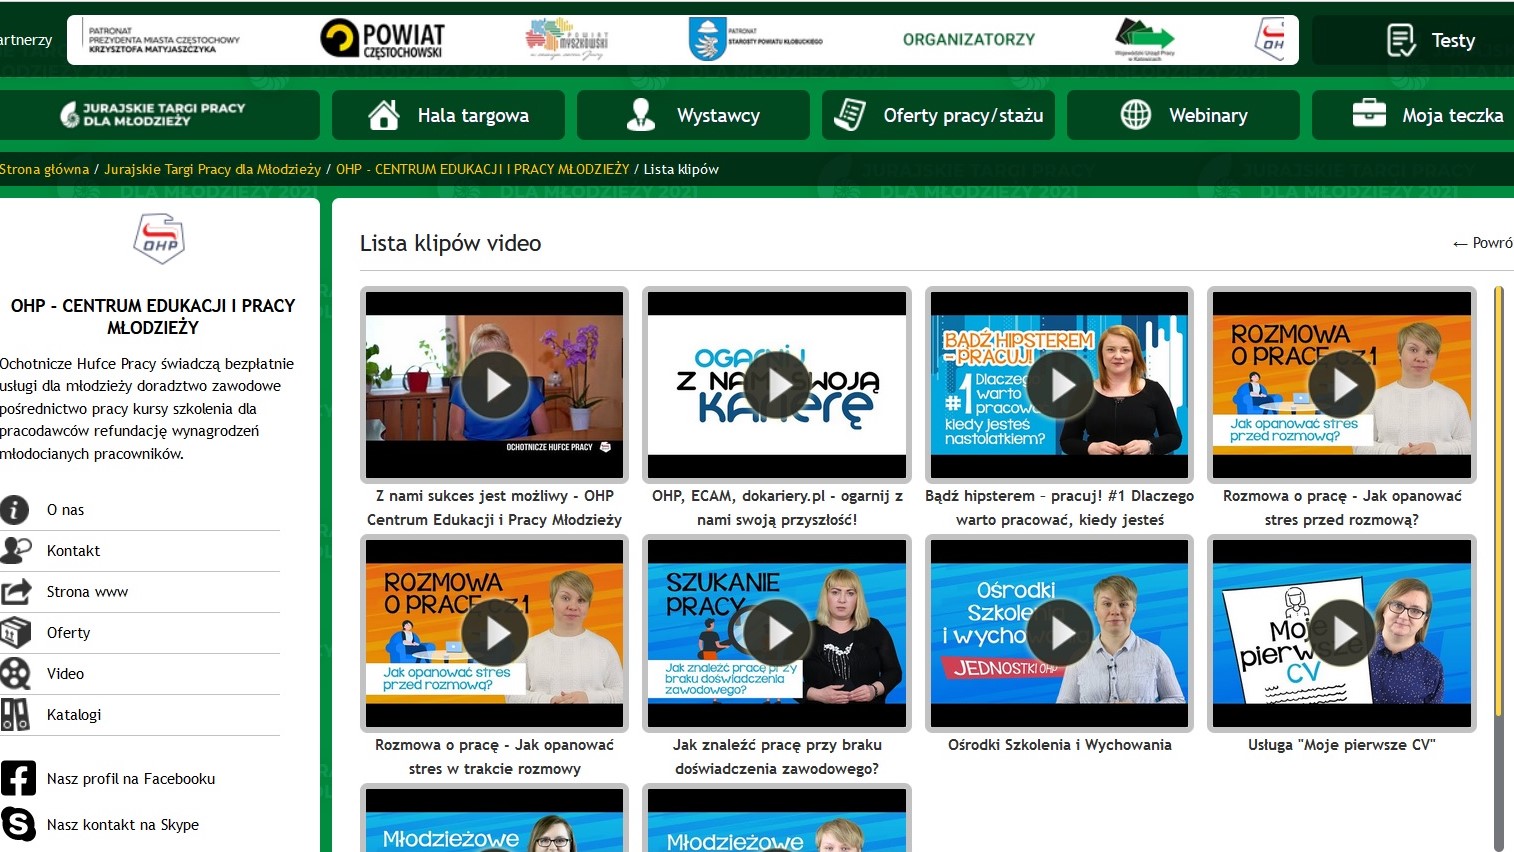Click the green arrow organizer logo
The width and height of the screenshot is (1514, 852).
click(x=1145, y=39)
